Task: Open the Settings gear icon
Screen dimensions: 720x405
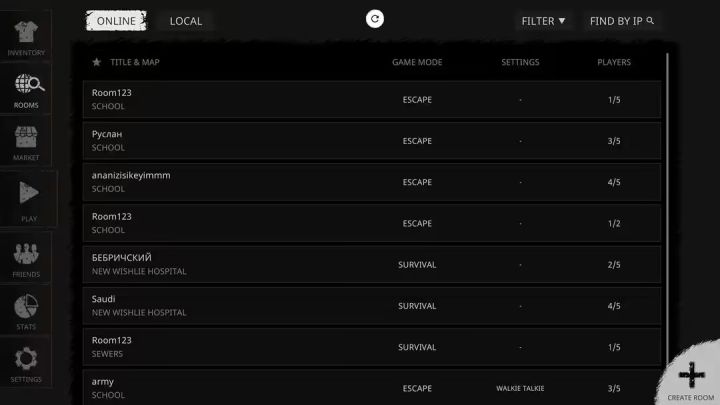Action: 26,359
